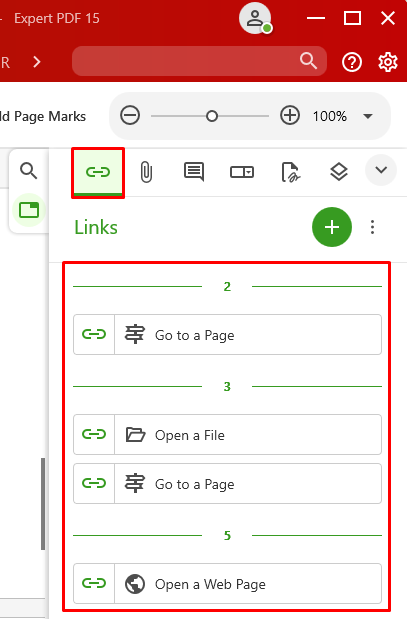Screen dimensions: 407x619
Task: Open the Links panel tab
Action: coord(98,173)
